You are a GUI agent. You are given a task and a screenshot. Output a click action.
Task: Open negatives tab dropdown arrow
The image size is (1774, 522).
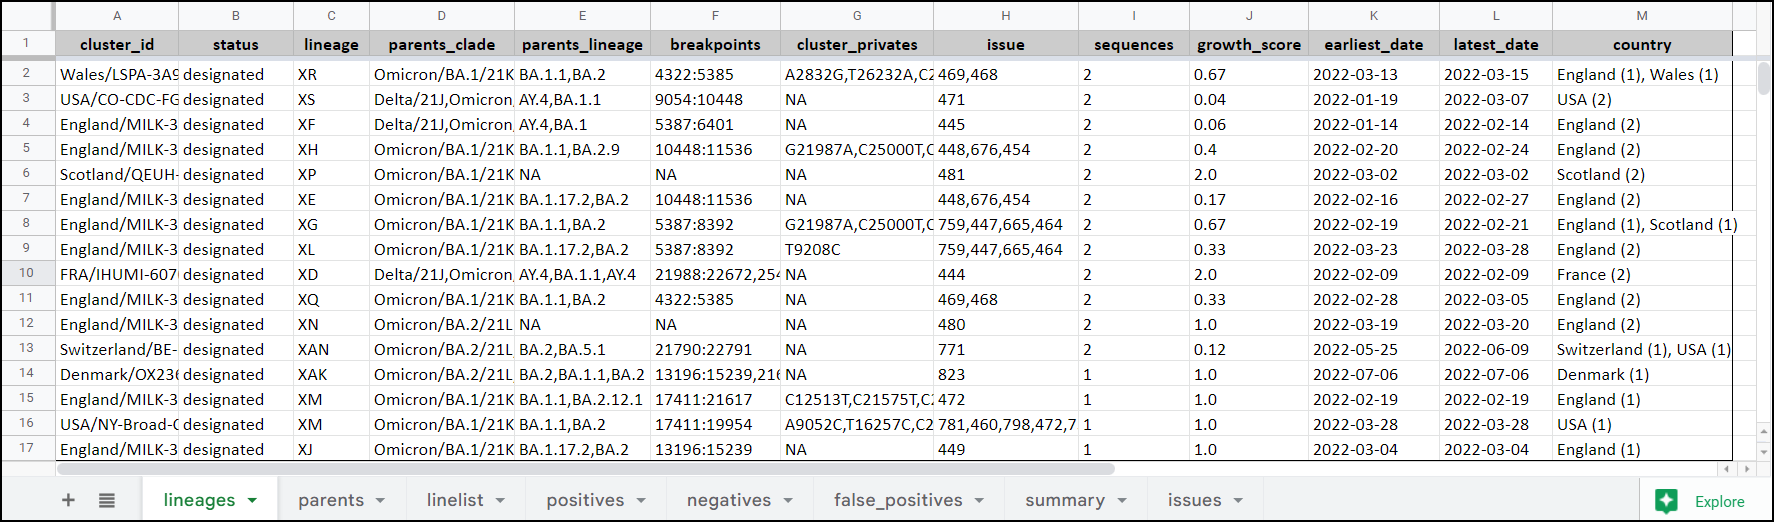788,501
